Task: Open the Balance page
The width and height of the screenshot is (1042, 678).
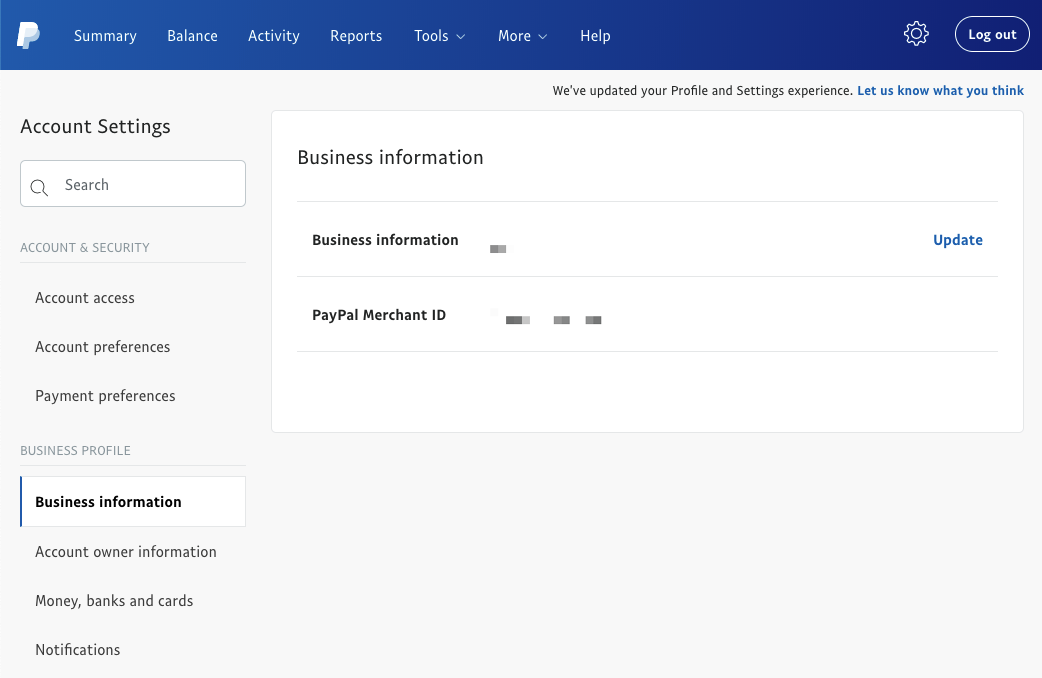Action: click(192, 36)
